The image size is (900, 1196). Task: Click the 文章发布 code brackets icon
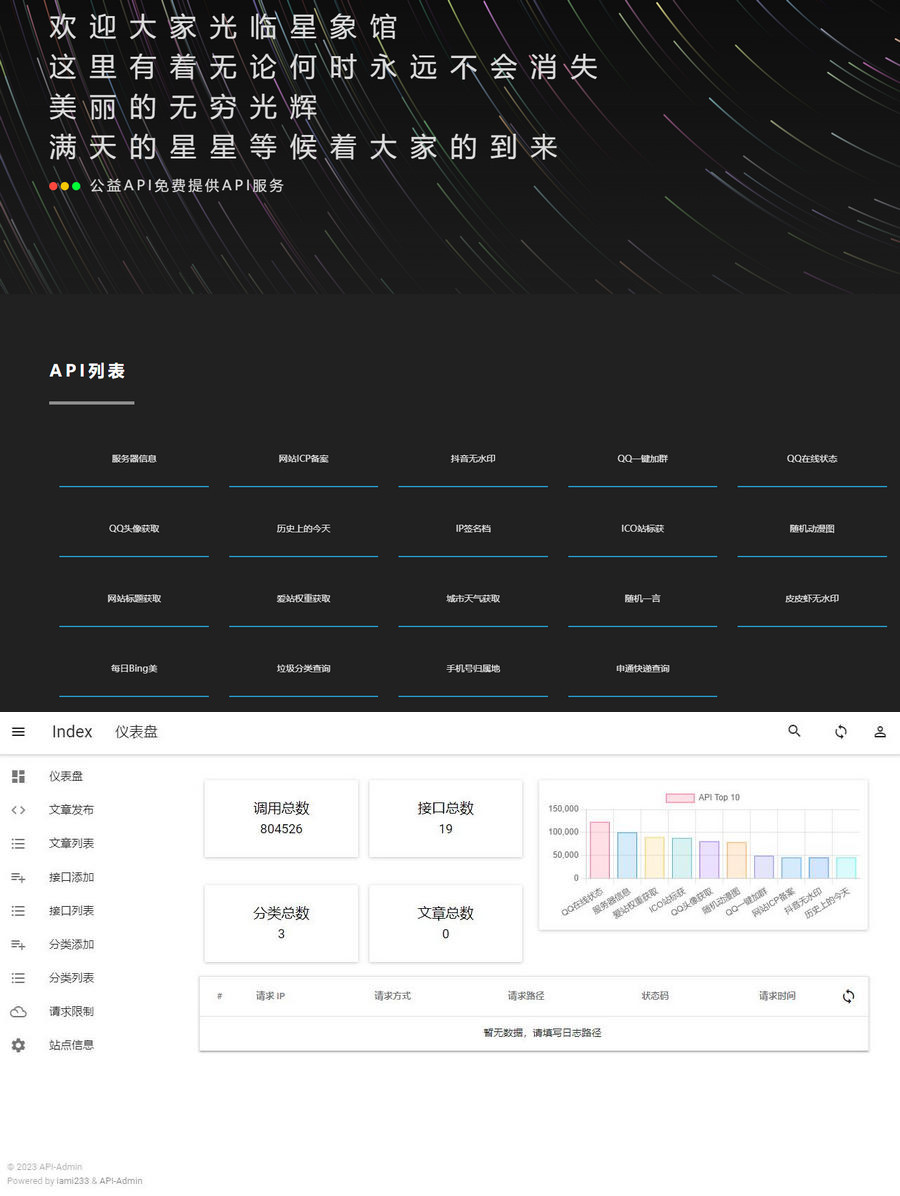[18, 810]
